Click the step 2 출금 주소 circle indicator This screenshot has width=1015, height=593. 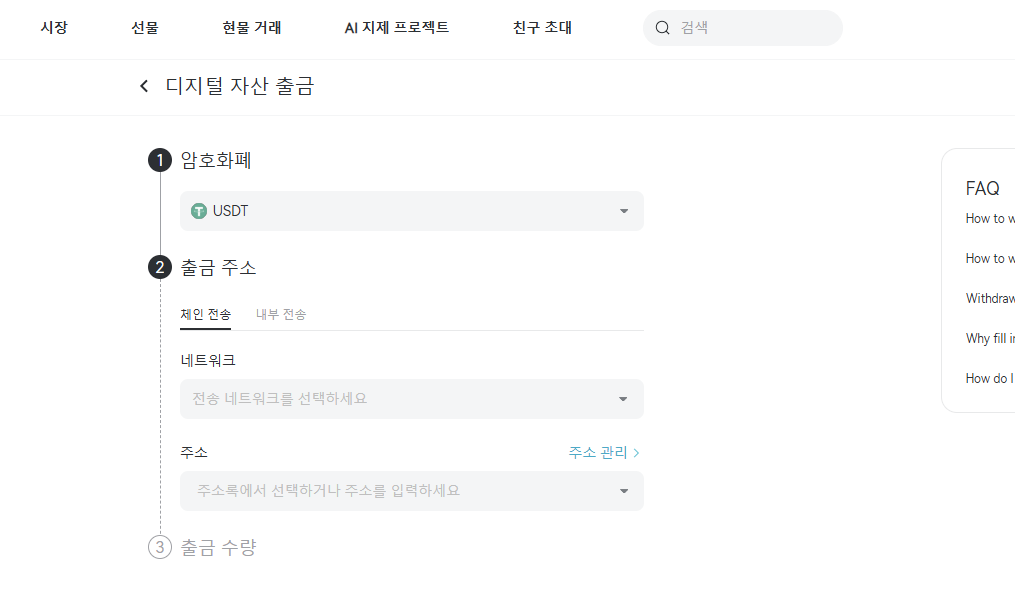pos(160,268)
